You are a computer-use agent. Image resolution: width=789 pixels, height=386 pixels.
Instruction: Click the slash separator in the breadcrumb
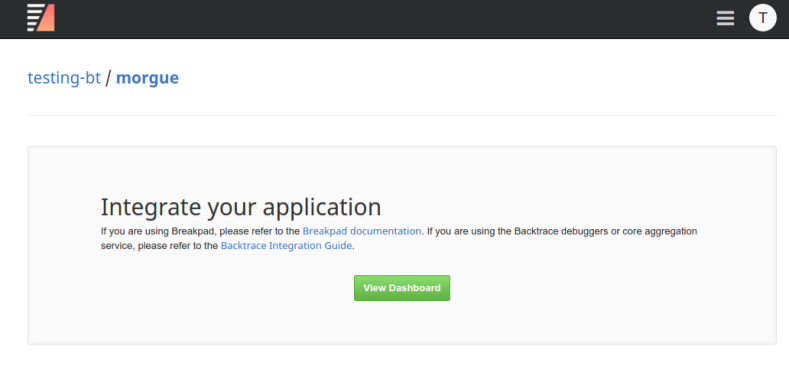tap(108, 78)
